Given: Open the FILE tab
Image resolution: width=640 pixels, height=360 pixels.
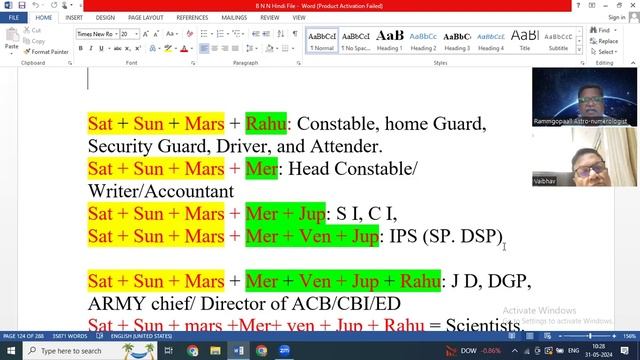Looking at the screenshot, I should click(x=14, y=18).
